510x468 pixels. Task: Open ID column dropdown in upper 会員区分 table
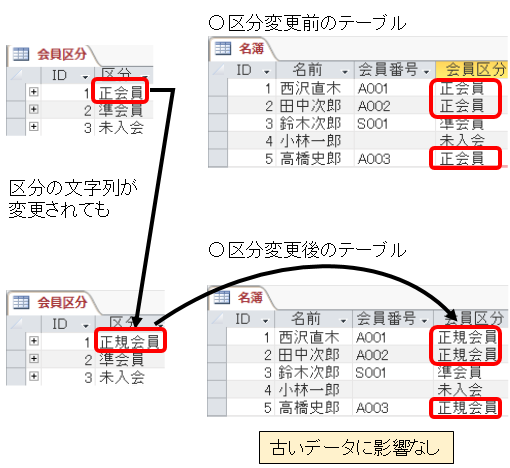pos(85,77)
